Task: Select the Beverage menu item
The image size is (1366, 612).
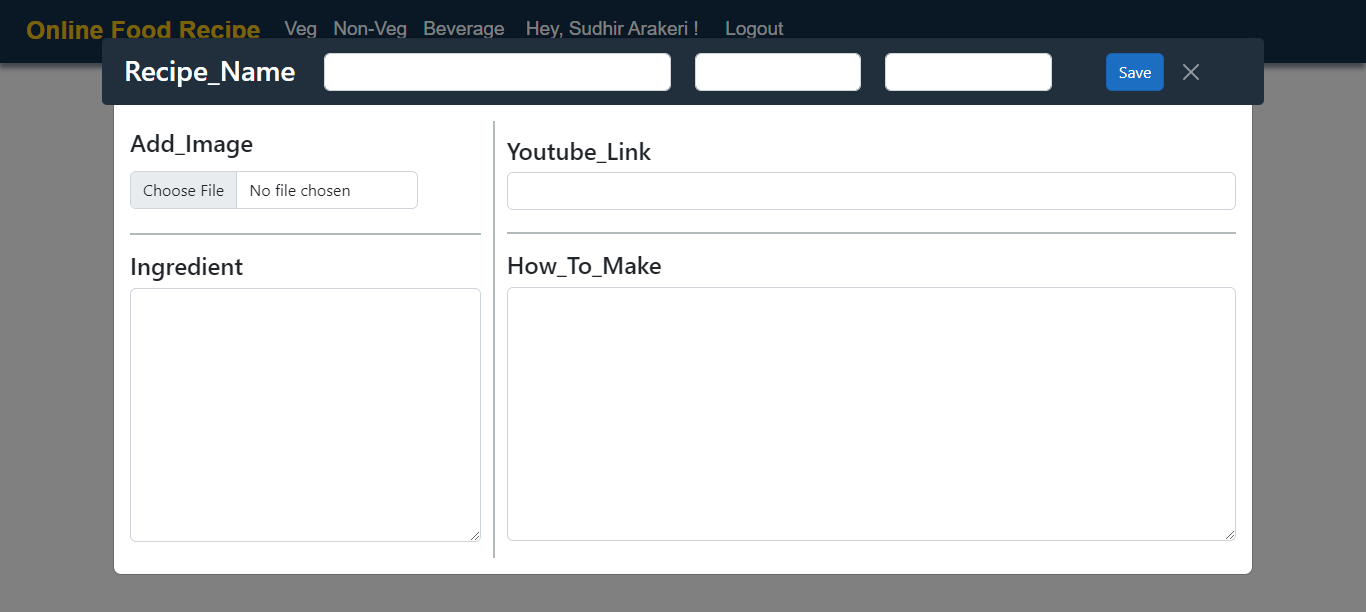Action: coord(464,29)
